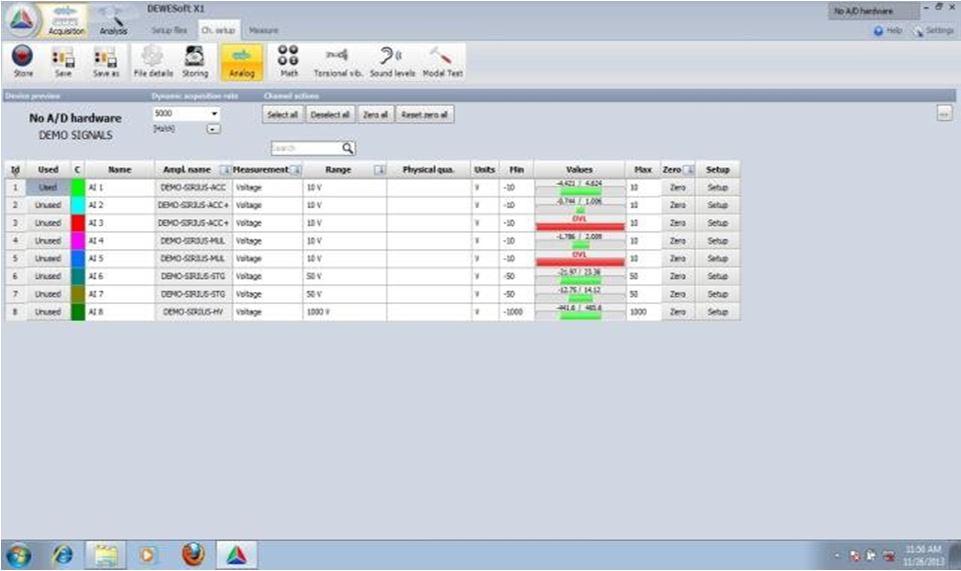Click the Save as icon
The width and height of the screenshot is (961, 571).
pyautogui.click(x=105, y=61)
